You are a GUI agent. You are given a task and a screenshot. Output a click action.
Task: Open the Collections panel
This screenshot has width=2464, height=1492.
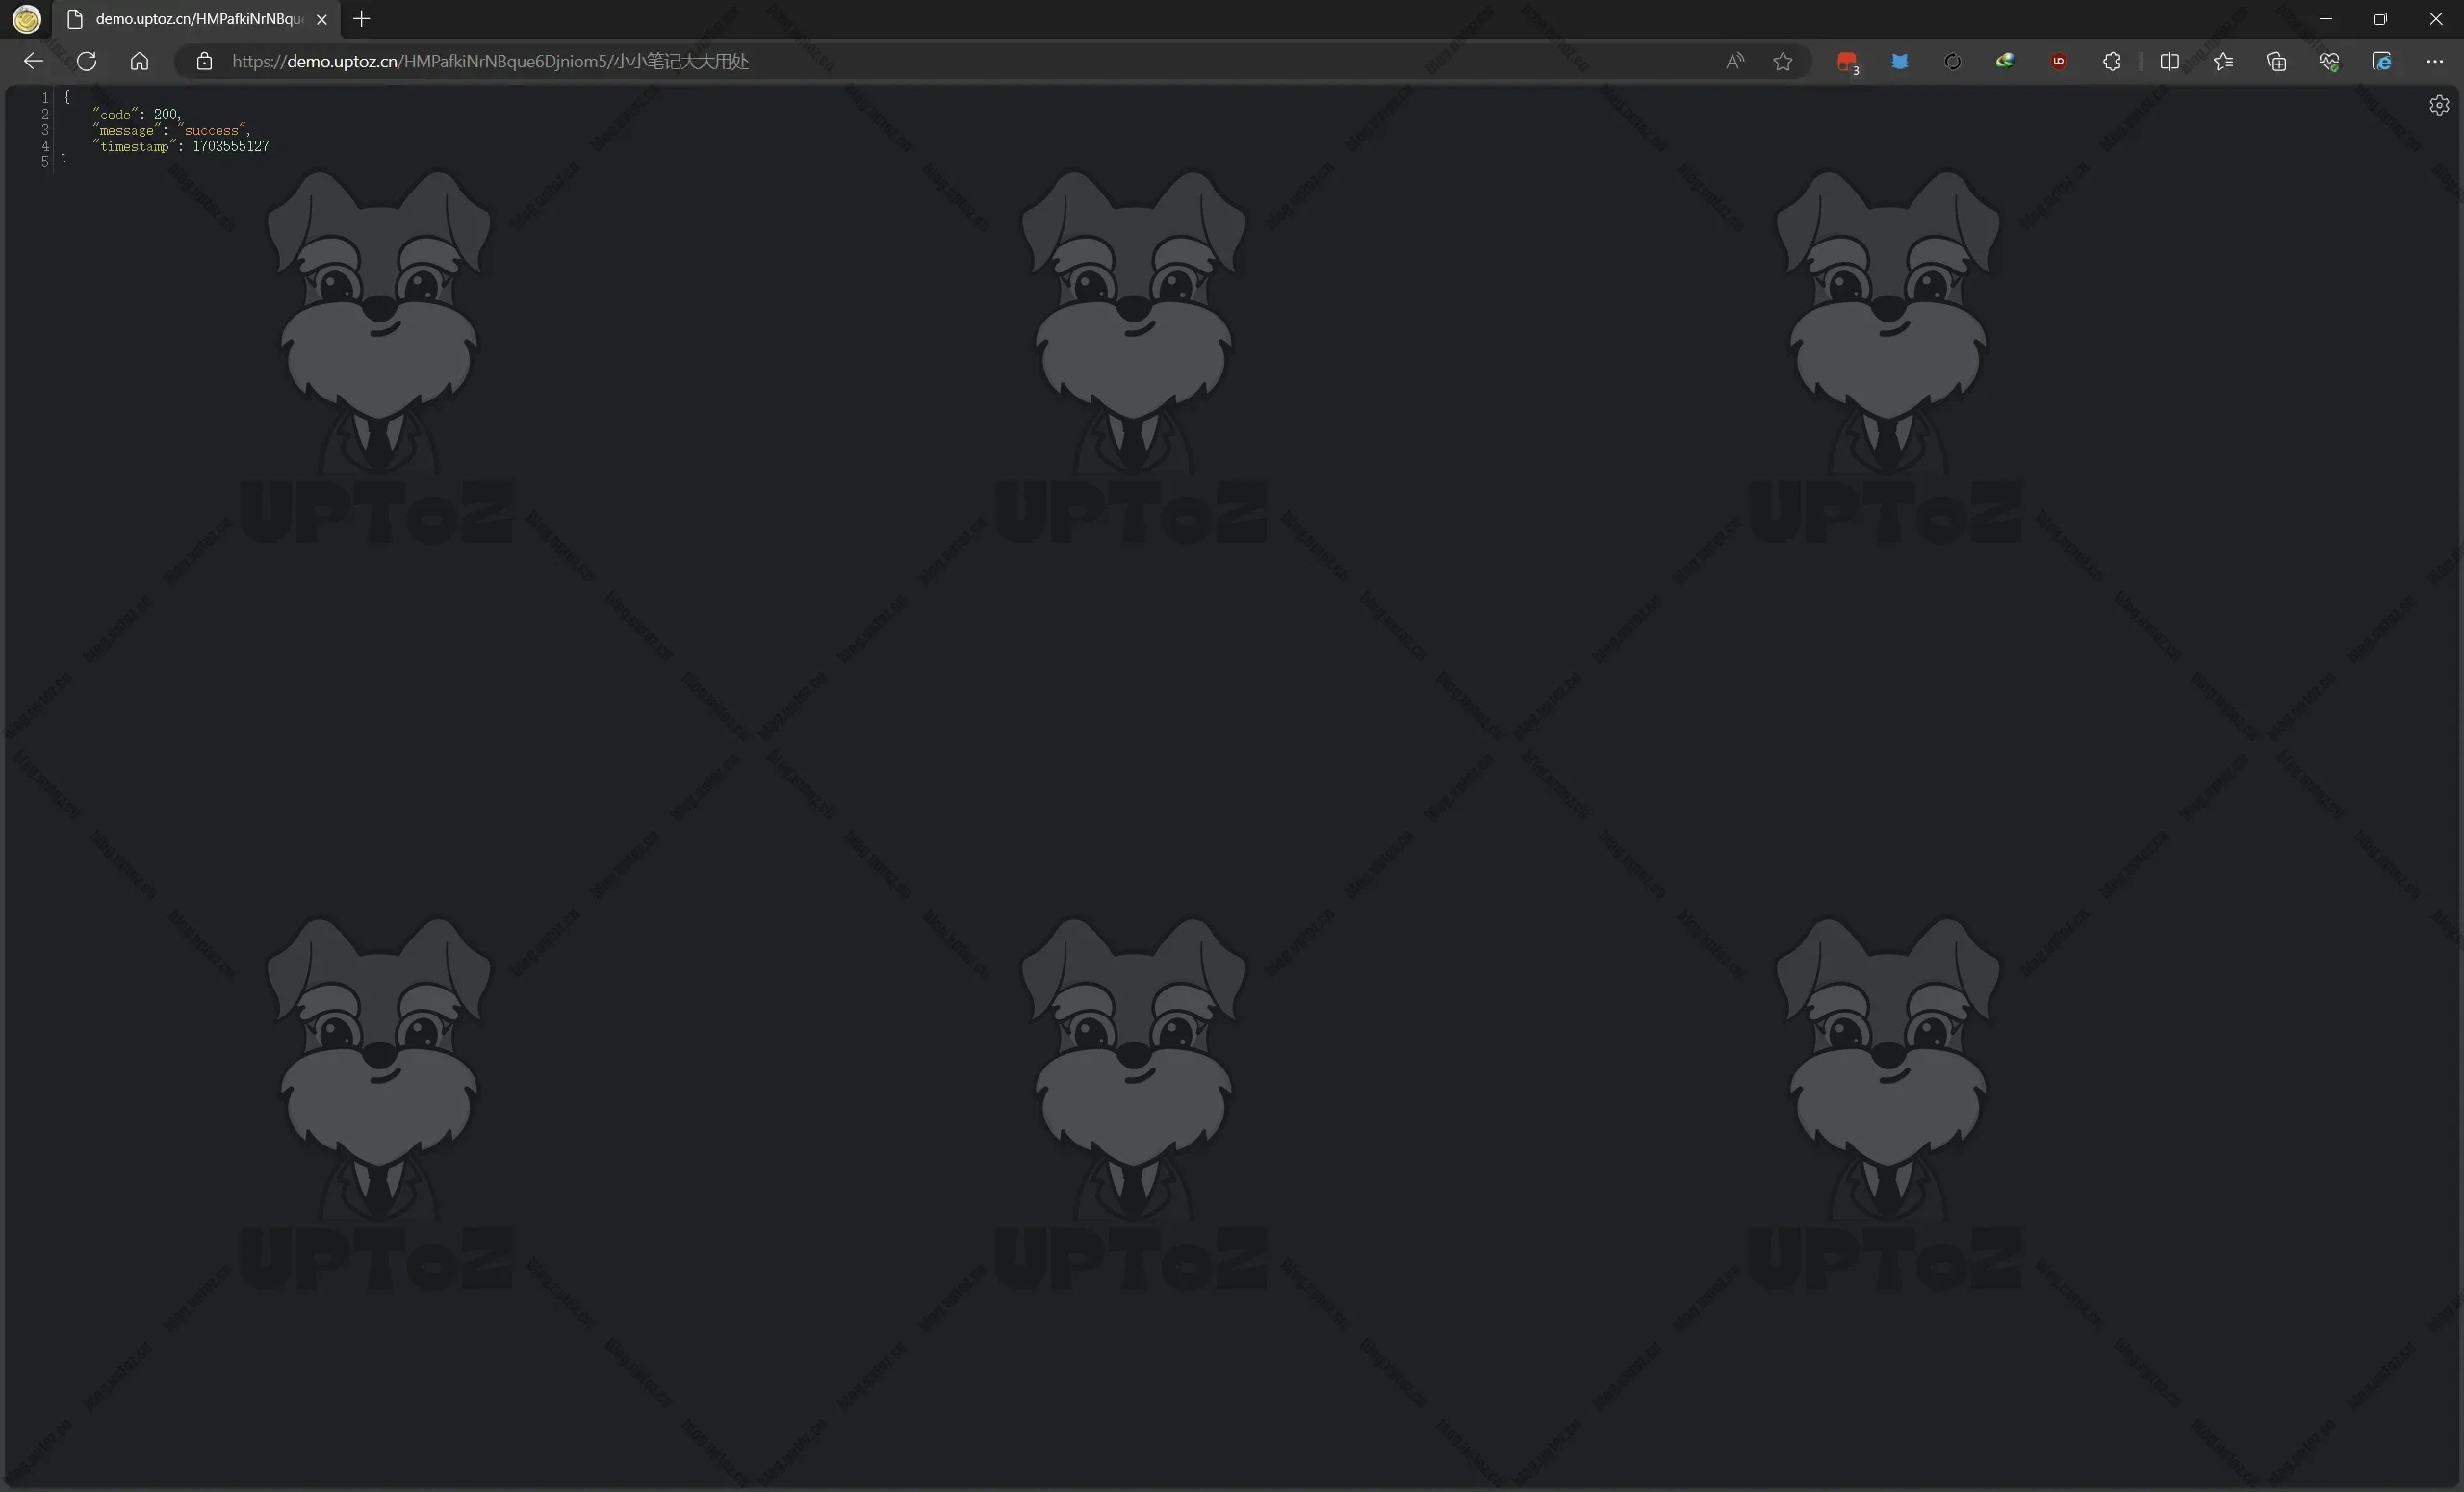click(x=2276, y=61)
